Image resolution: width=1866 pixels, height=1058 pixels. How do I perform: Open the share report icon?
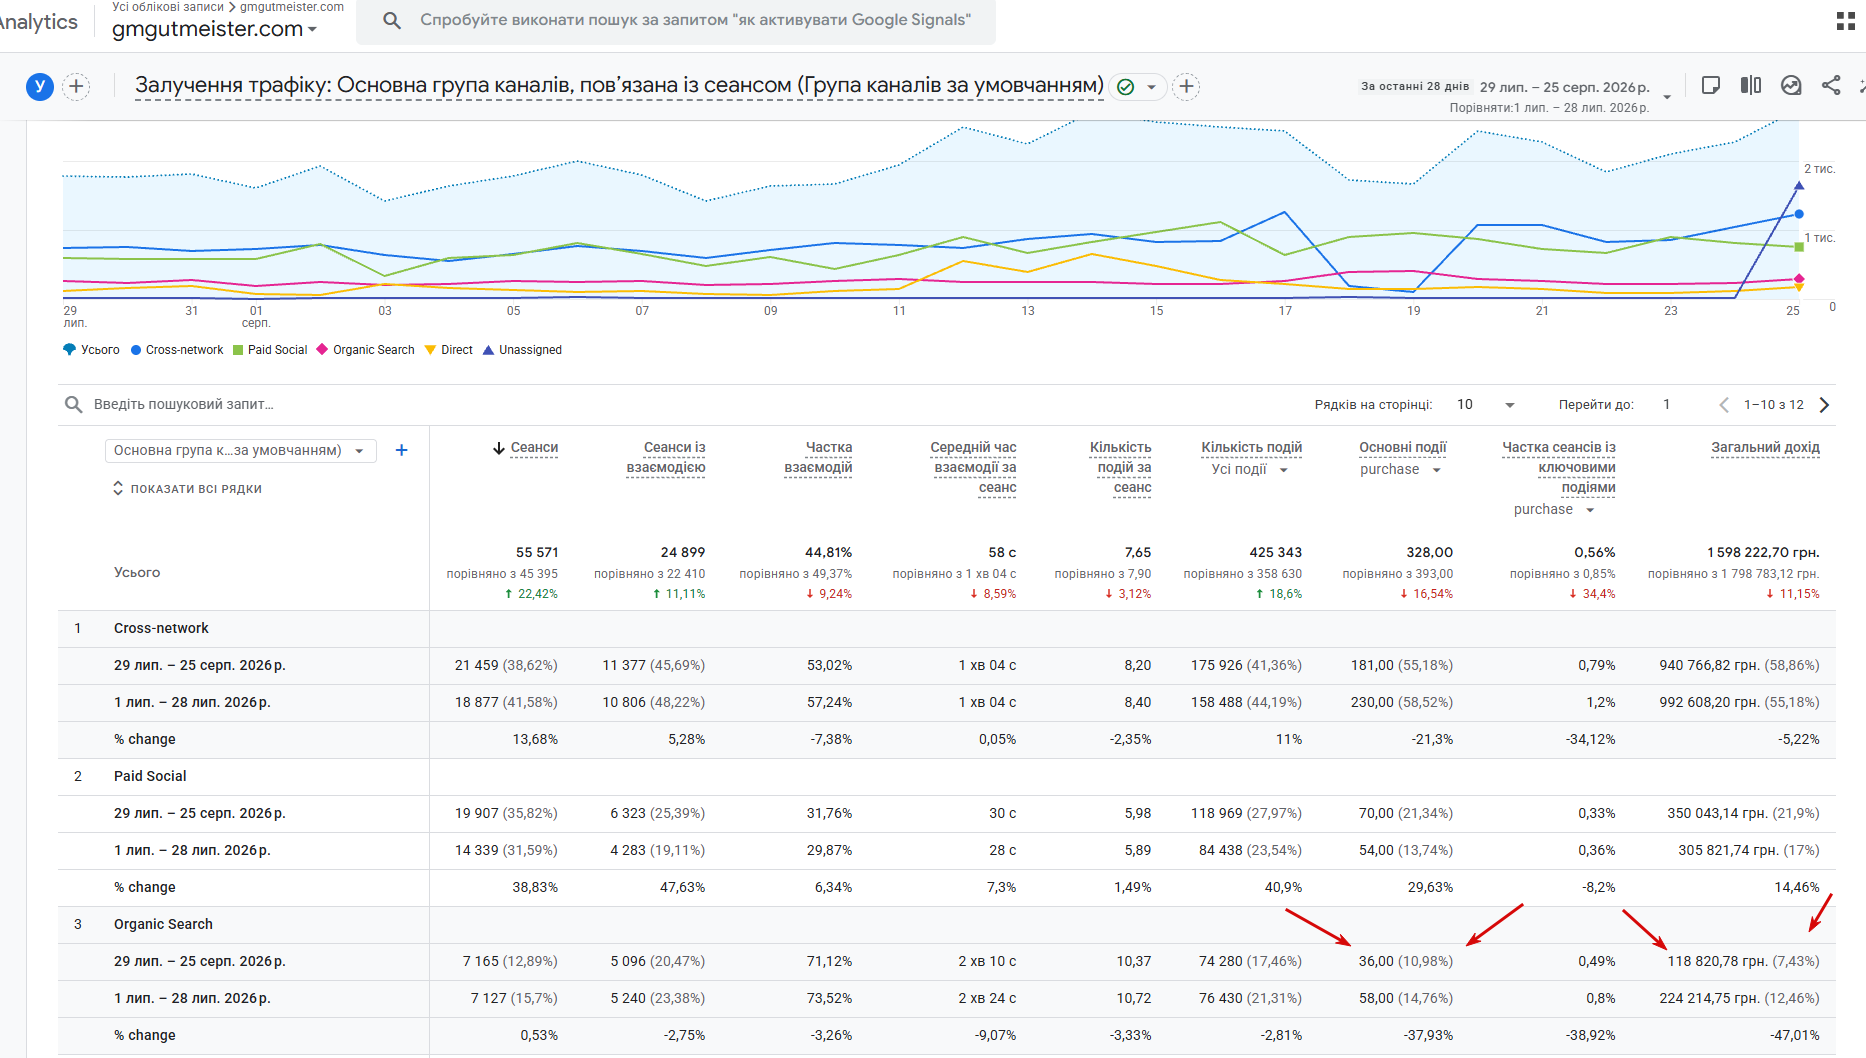[x=1831, y=86]
